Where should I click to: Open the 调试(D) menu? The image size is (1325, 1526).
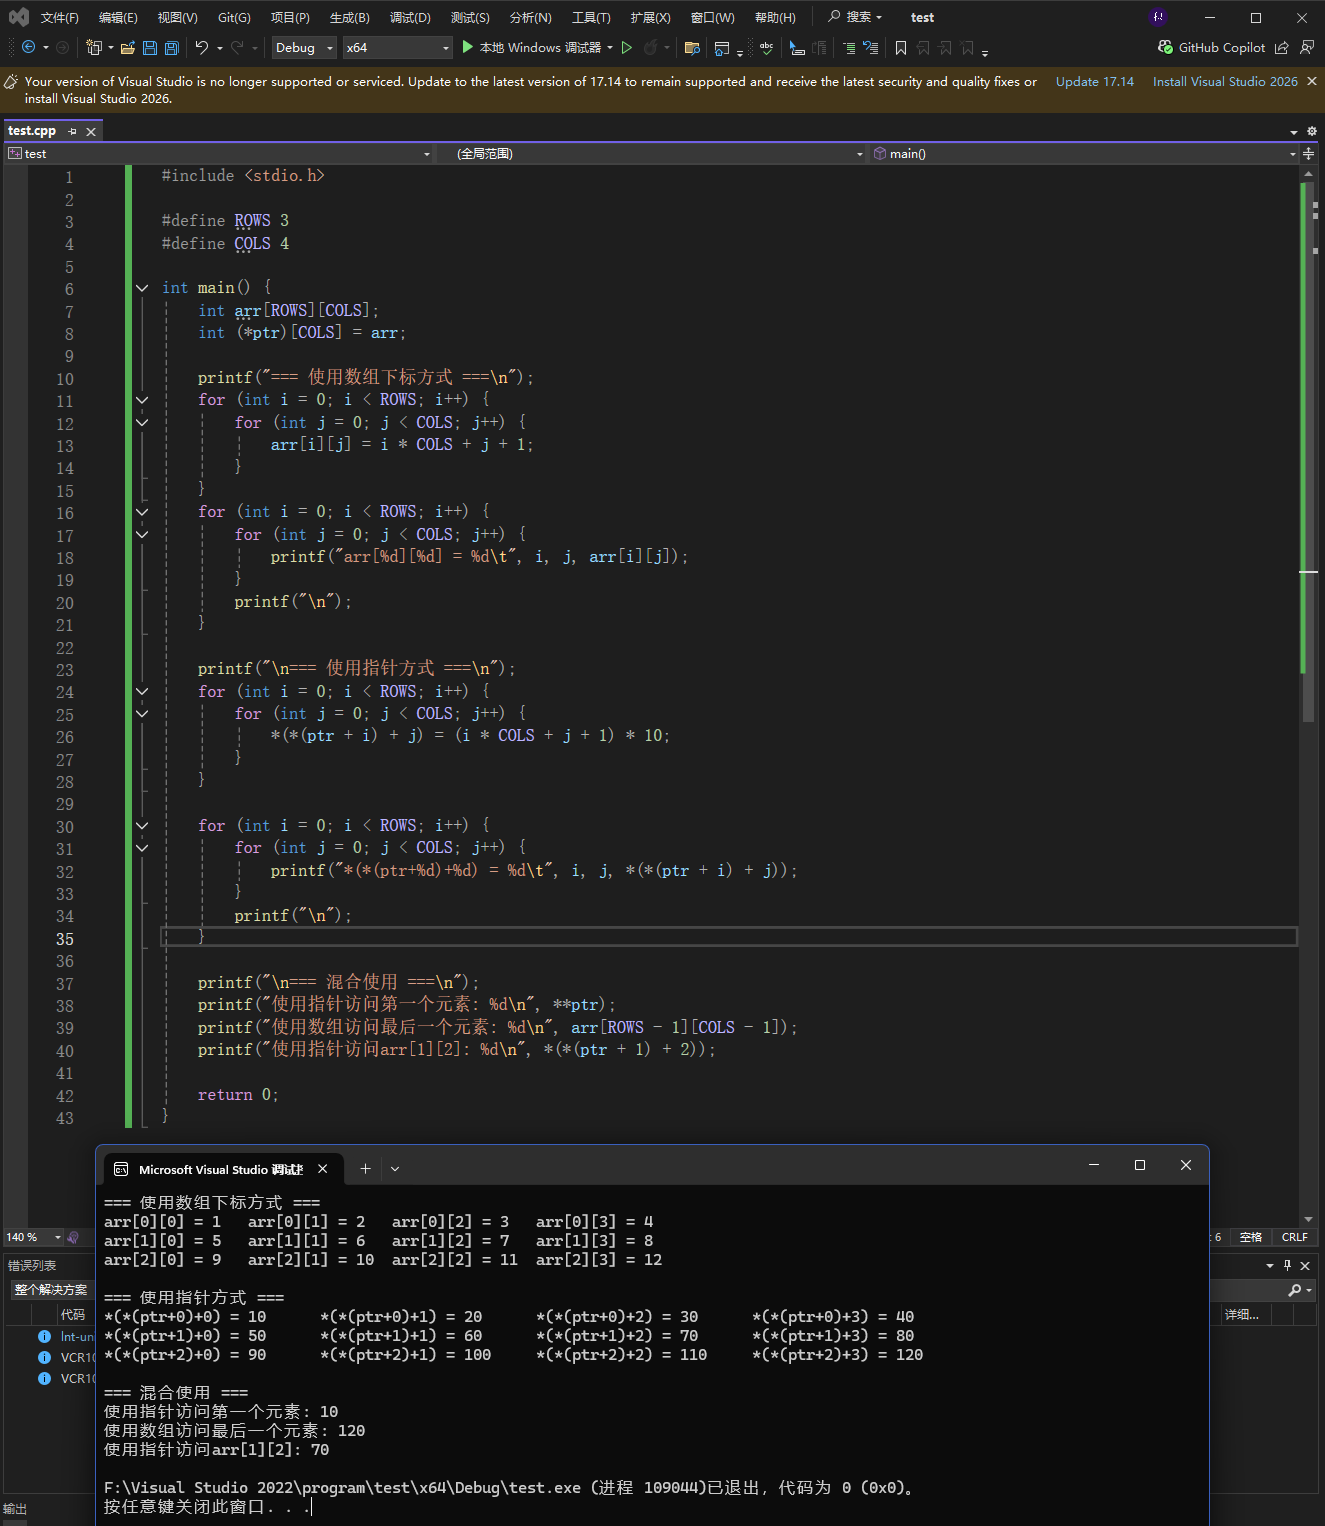click(x=410, y=17)
